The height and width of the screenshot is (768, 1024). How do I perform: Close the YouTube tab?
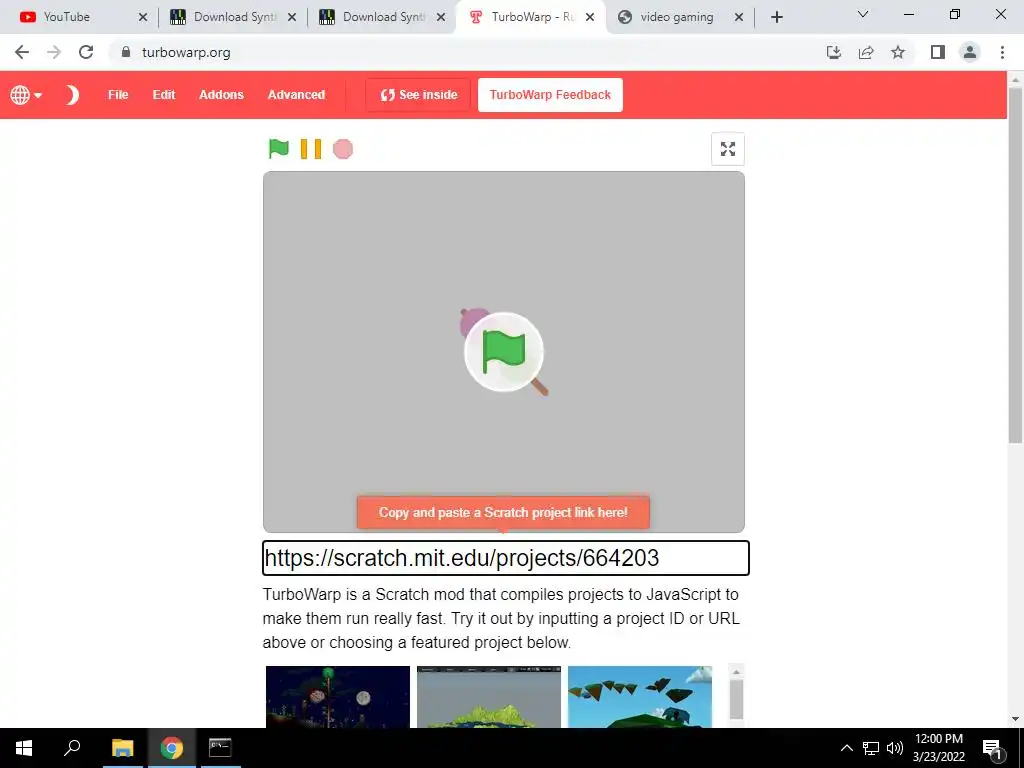point(143,17)
